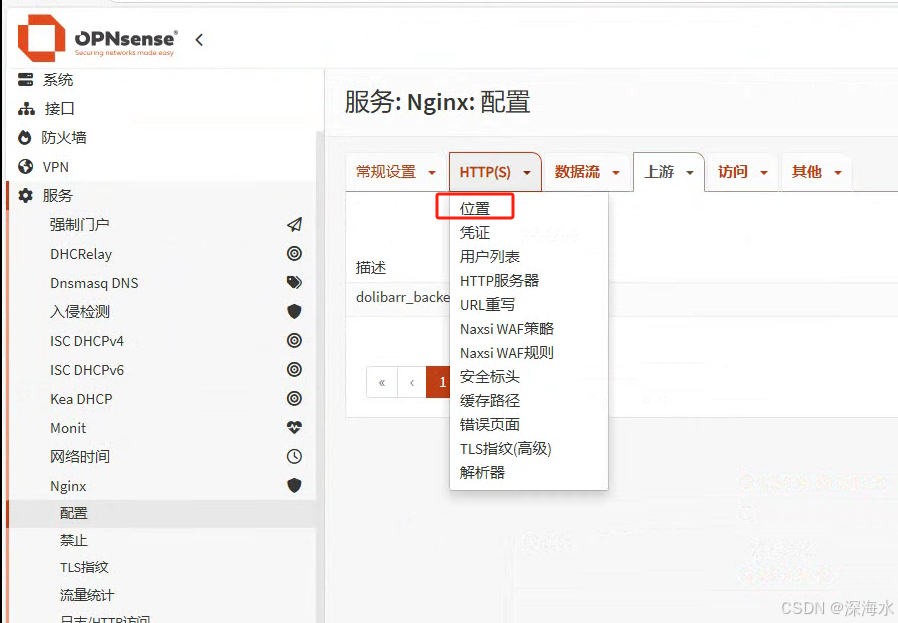Open 入侵检测 in the sidebar
The width and height of the screenshot is (898, 623).
click(80, 312)
